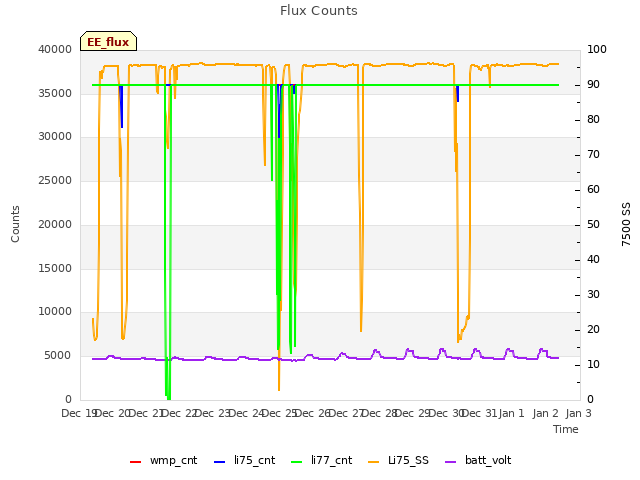Click the 15000 tick on Counts axis
This screenshot has width=640, height=480.
(55, 269)
